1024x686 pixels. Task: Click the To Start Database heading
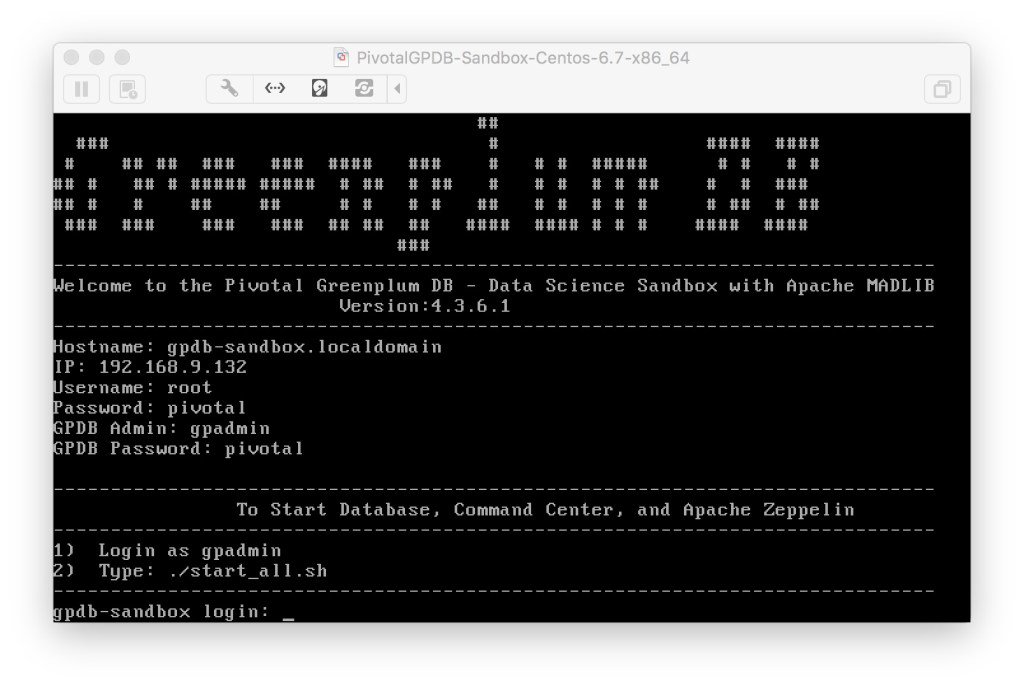[x=545, y=510]
